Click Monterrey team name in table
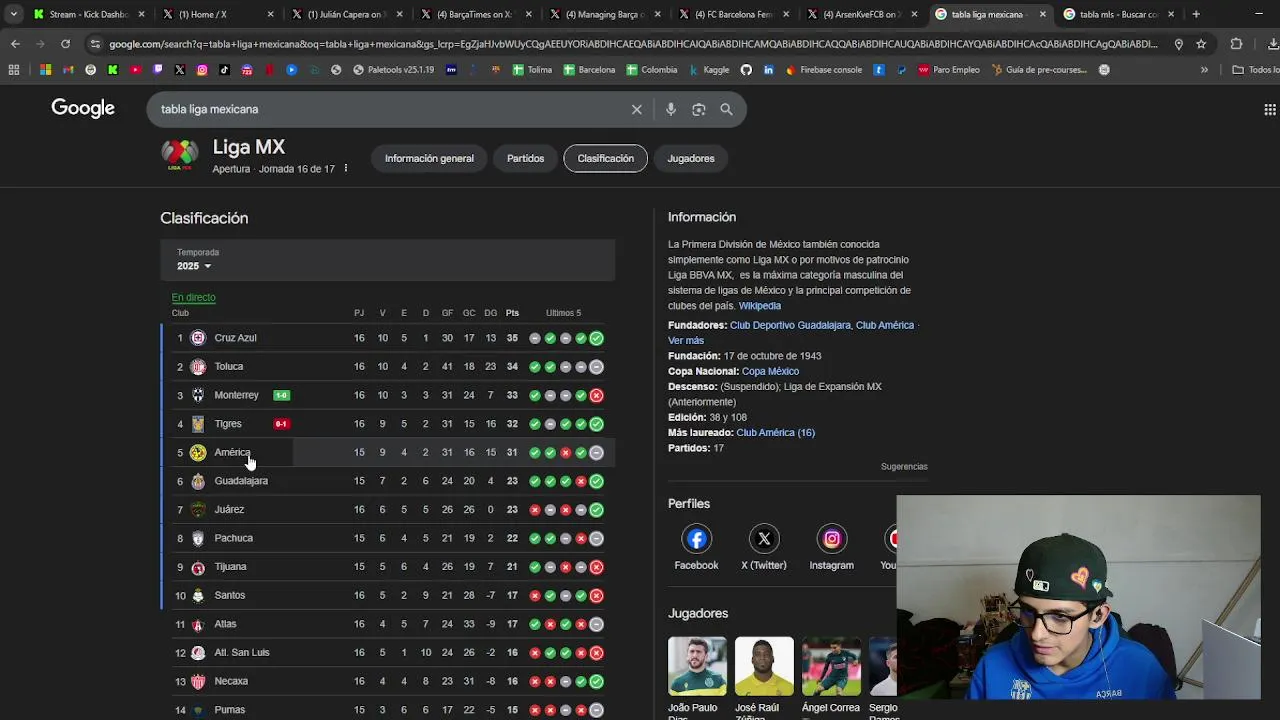Image resolution: width=1280 pixels, height=720 pixels. 236,395
